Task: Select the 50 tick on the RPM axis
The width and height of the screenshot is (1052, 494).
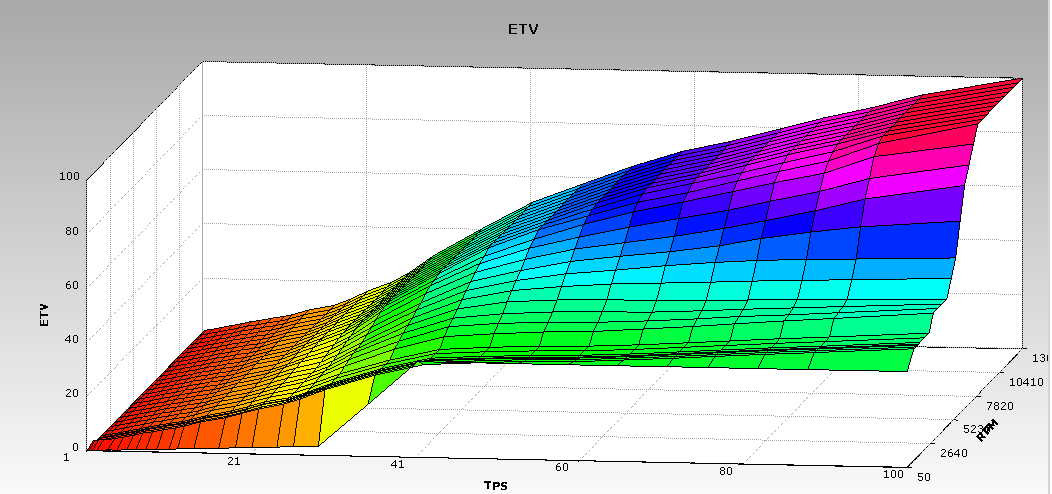Action: tap(926, 476)
